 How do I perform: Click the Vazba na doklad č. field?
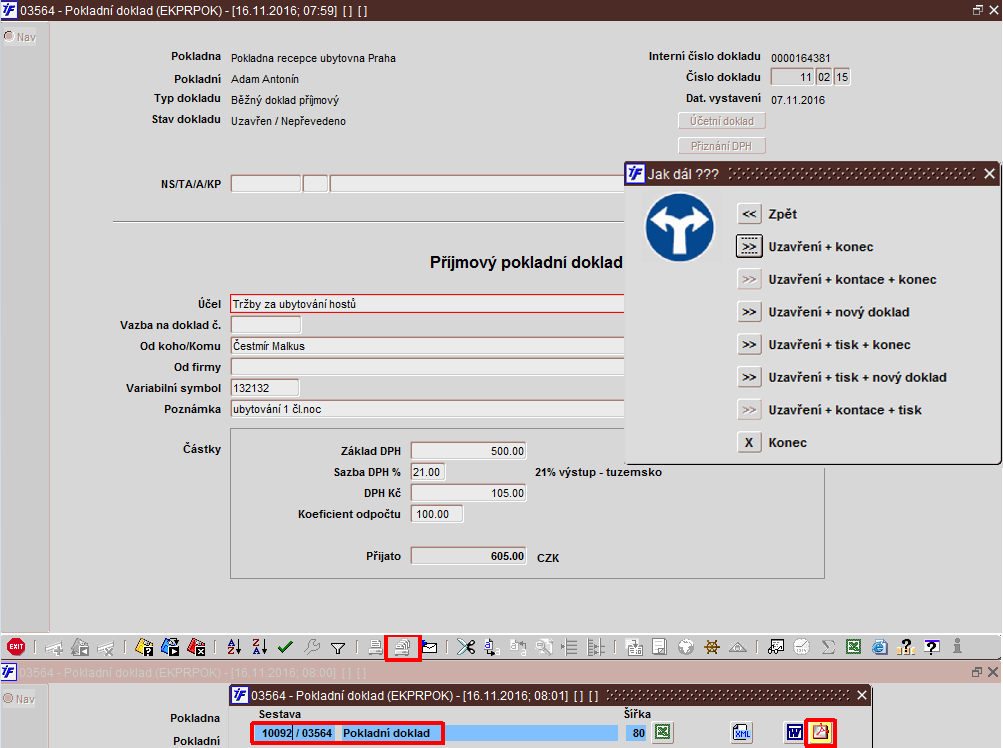coord(265,324)
